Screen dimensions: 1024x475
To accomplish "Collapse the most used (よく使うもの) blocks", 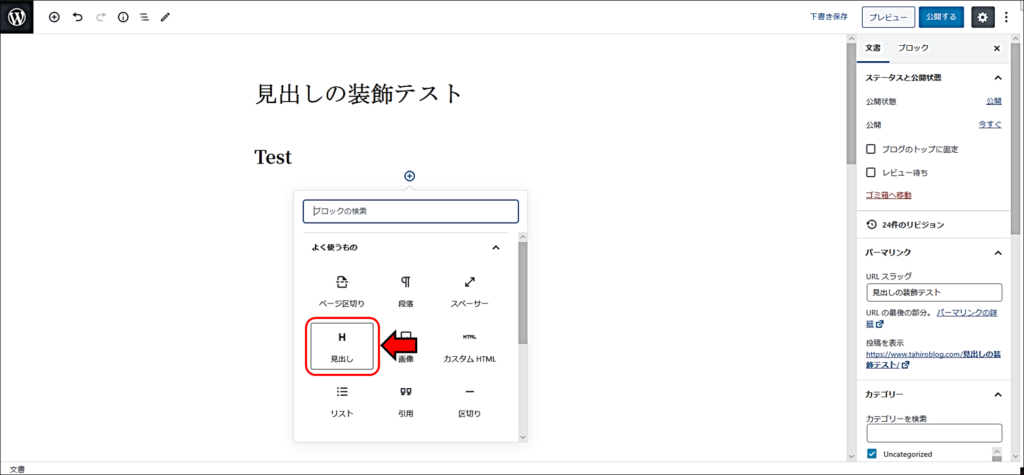I will [495, 247].
